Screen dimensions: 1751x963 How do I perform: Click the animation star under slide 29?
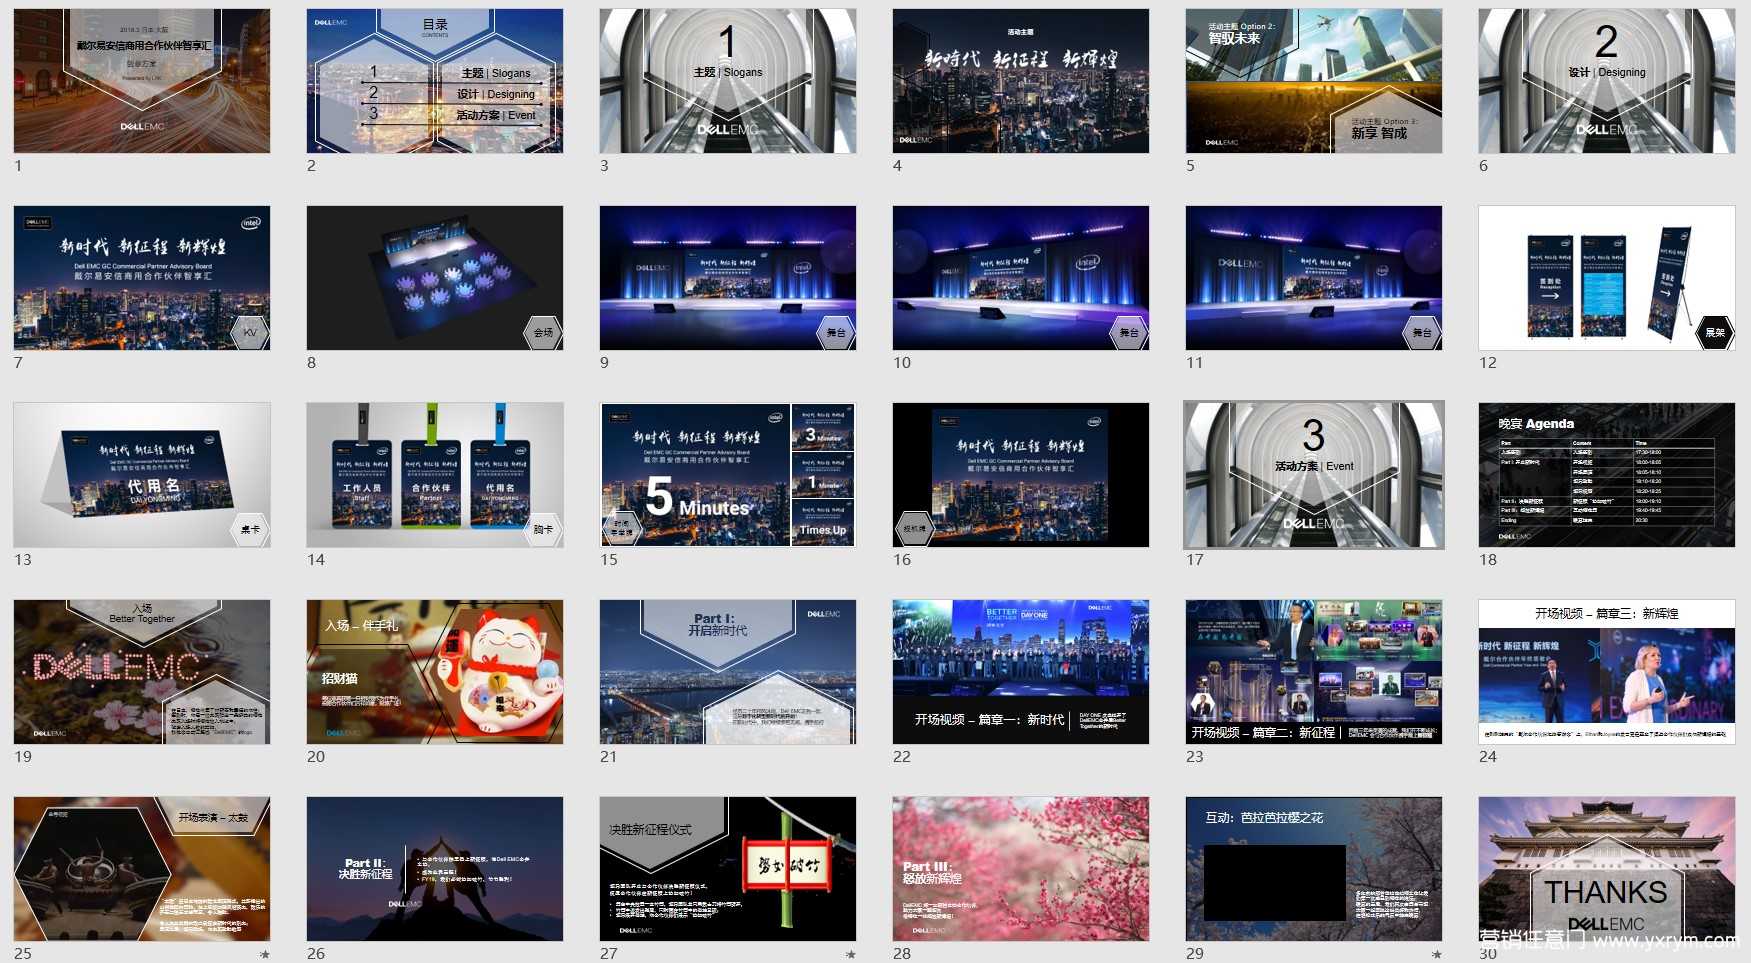[1437, 954]
